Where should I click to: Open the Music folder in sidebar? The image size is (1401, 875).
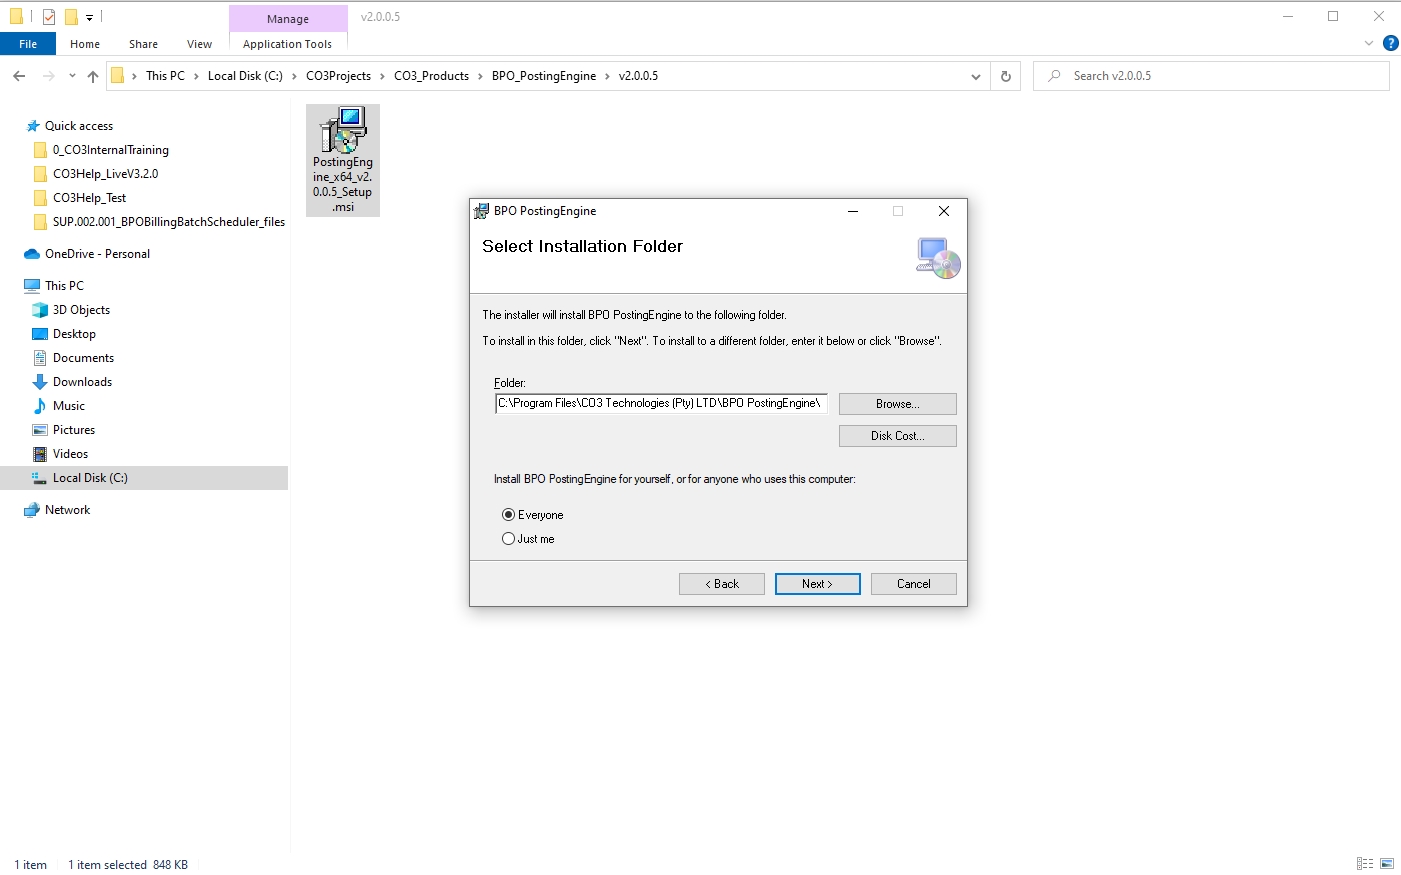[x=69, y=406]
